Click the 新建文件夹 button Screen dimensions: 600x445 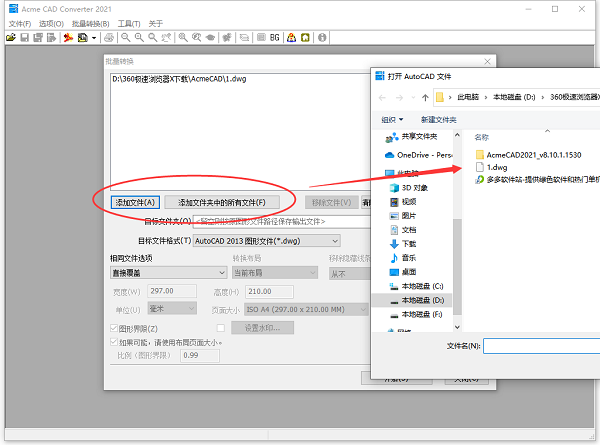tap(439, 120)
